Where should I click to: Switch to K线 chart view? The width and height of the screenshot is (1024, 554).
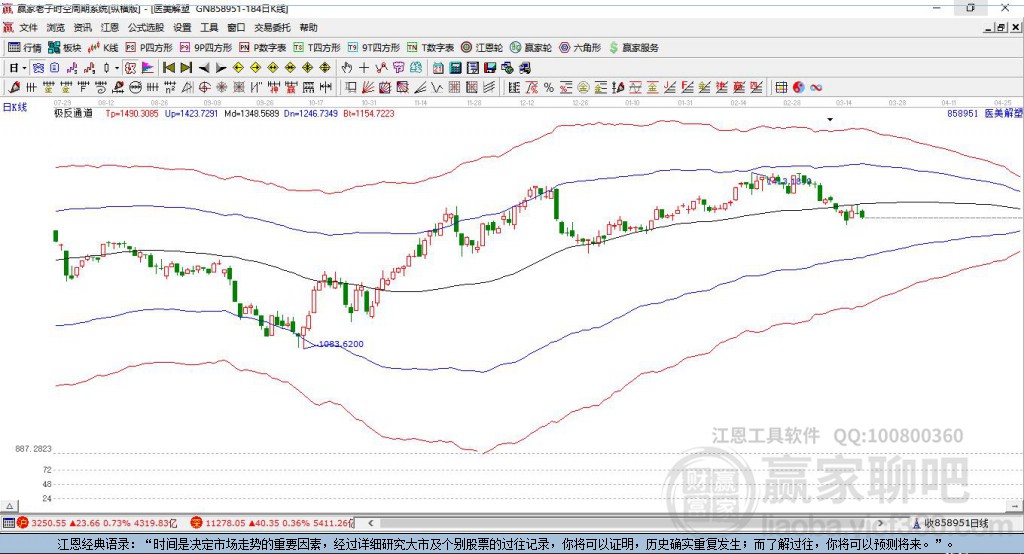coord(103,48)
